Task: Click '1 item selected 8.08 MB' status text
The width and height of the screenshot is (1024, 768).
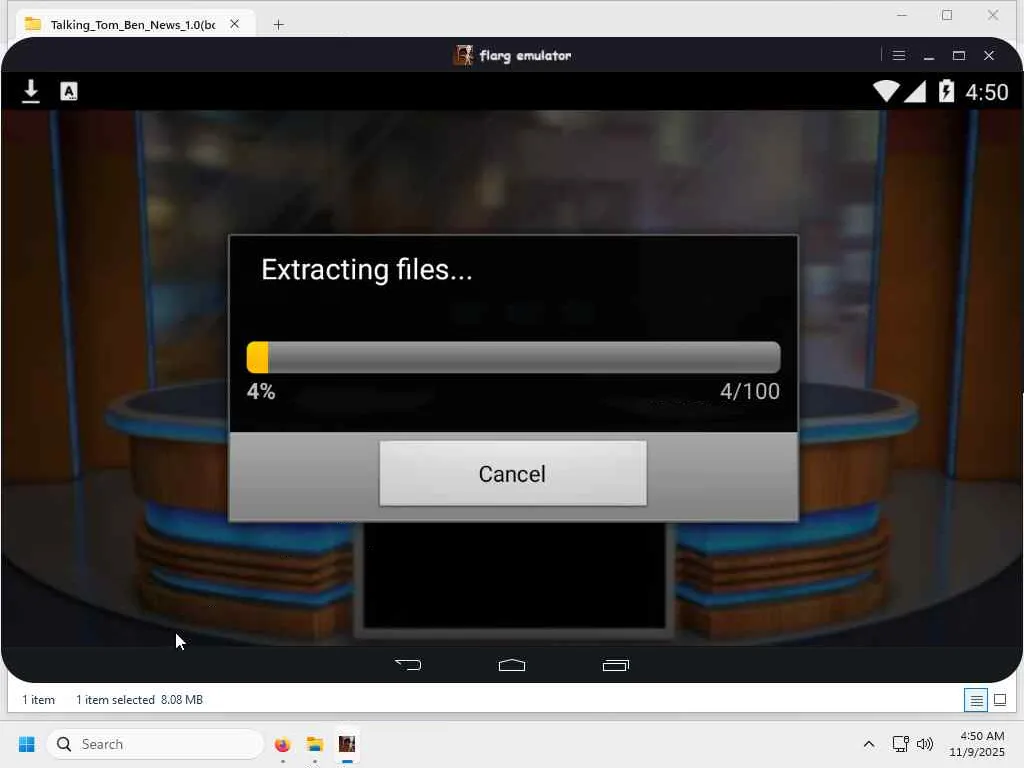Action: [139, 699]
